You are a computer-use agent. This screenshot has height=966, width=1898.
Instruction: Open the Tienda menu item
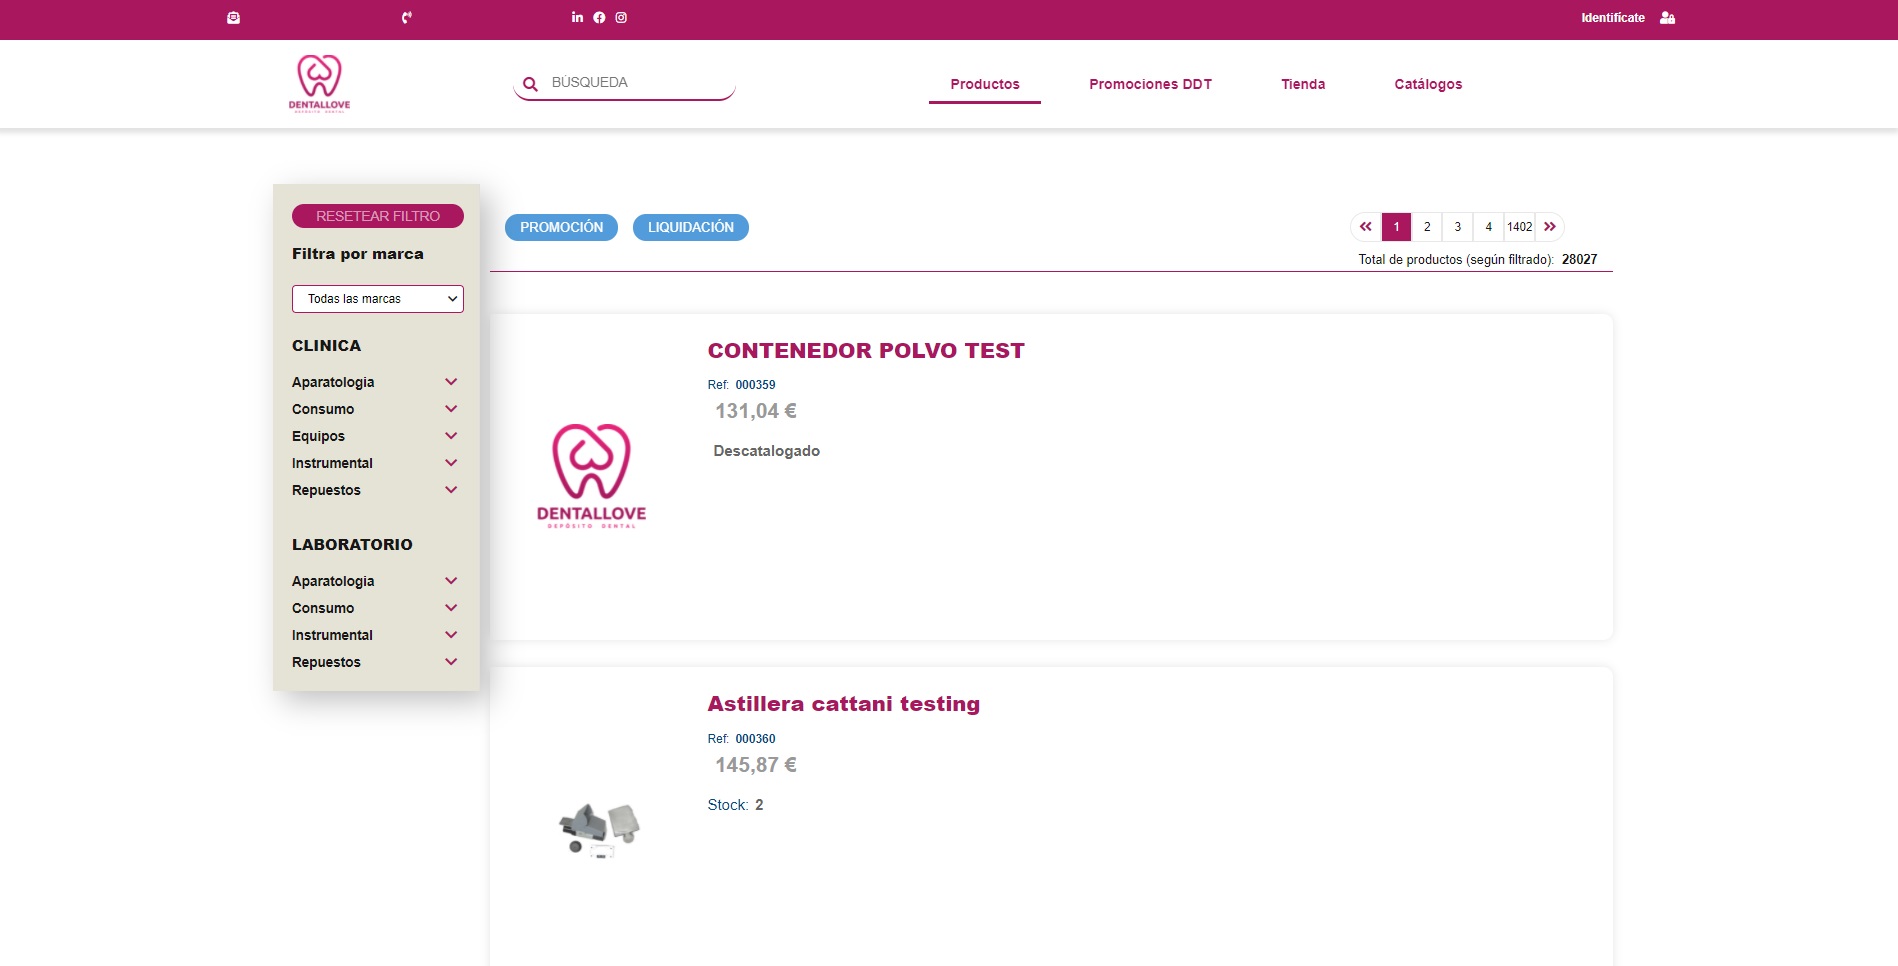[x=1303, y=84]
